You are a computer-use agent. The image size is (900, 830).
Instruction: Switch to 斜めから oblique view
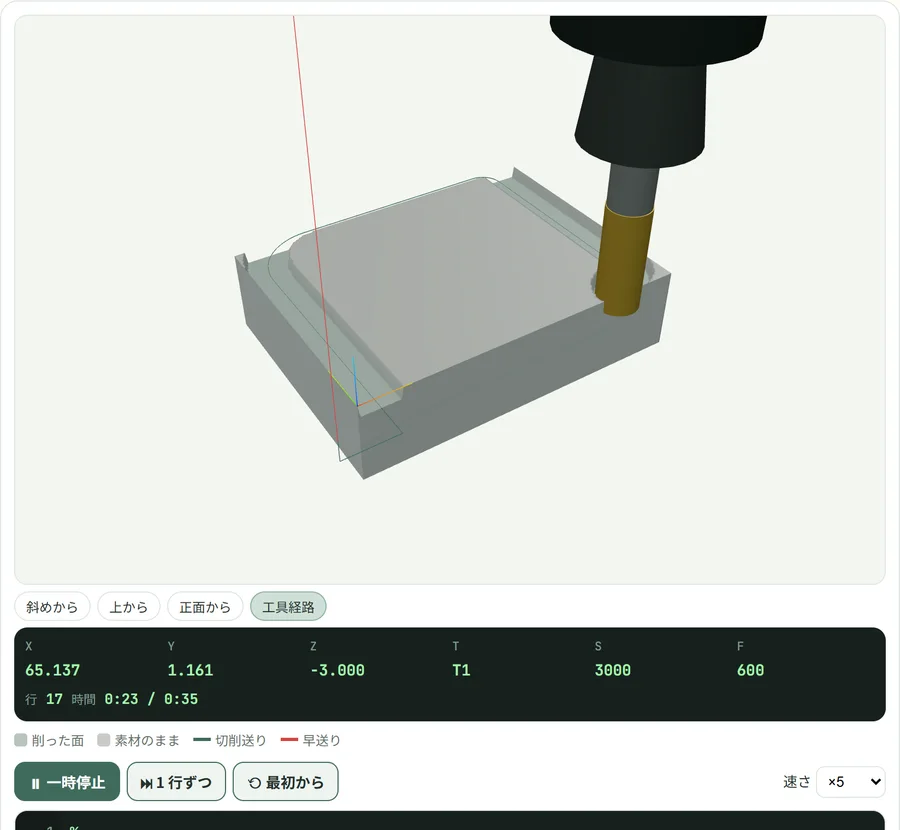pos(52,607)
